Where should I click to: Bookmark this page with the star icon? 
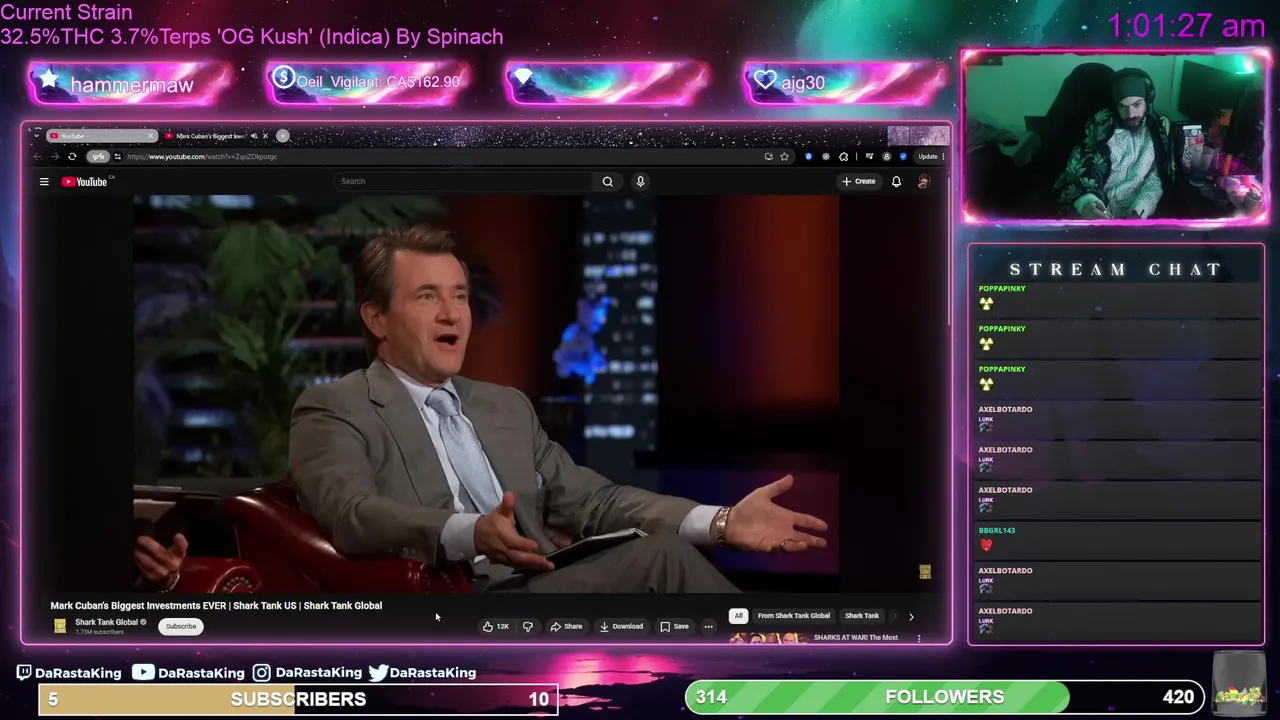click(784, 156)
